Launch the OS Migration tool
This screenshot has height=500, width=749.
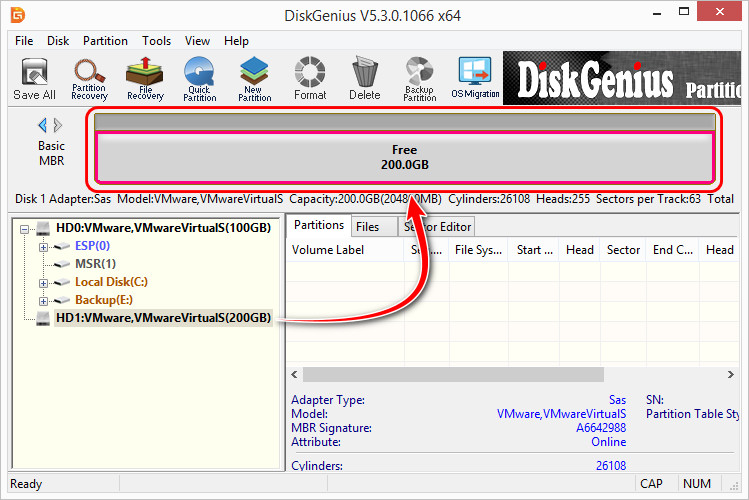click(475, 78)
